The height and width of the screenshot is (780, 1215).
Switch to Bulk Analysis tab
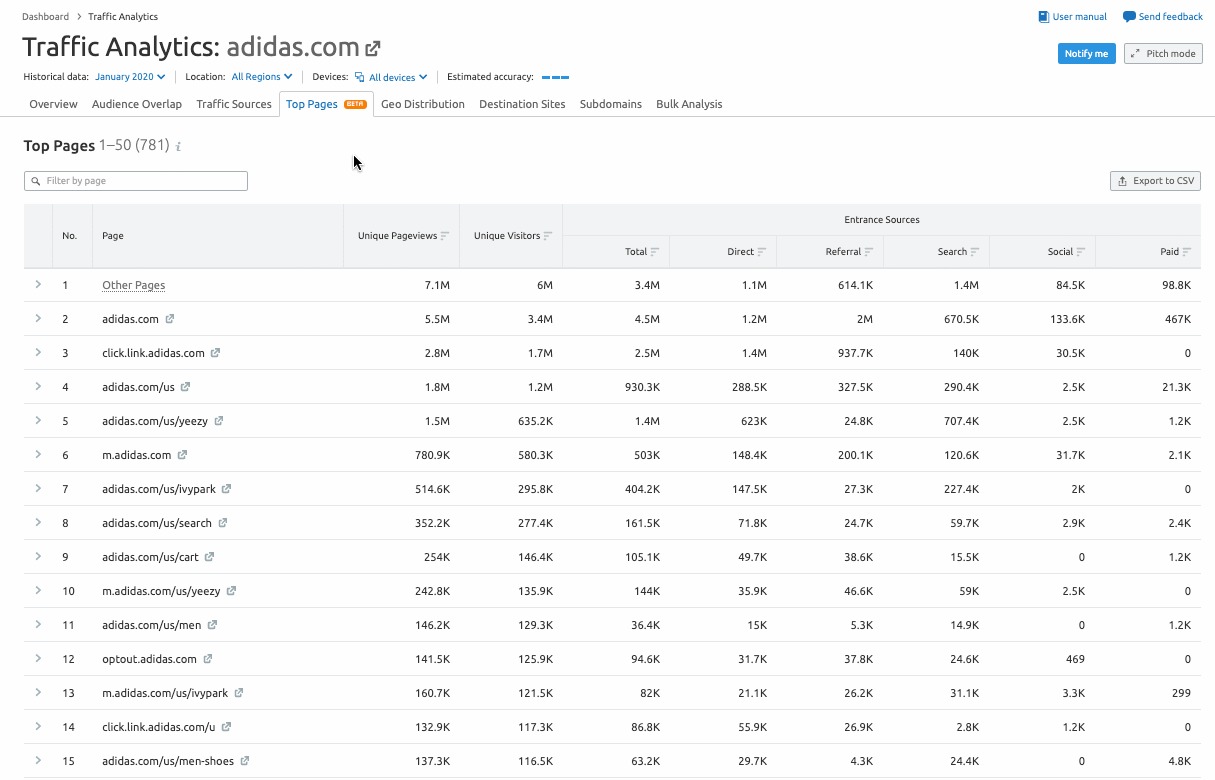coord(689,104)
